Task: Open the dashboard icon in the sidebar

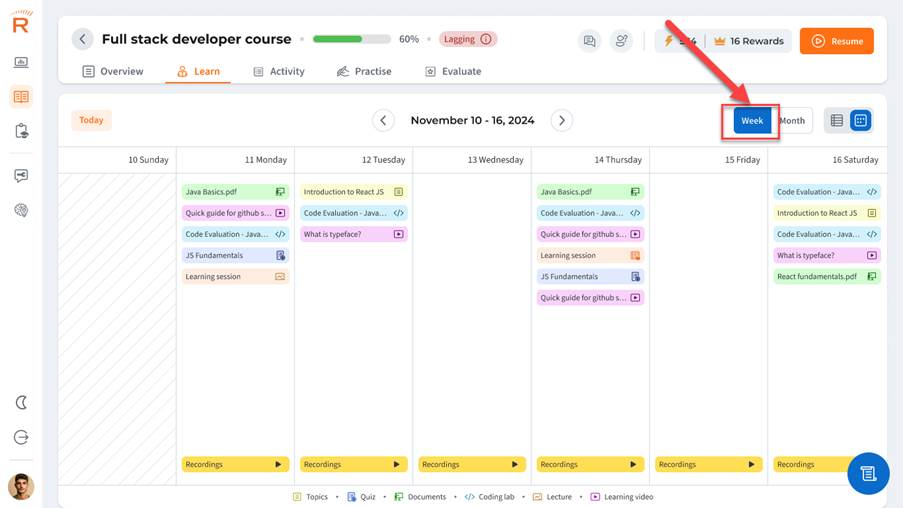Action: click(x=21, y=62)
